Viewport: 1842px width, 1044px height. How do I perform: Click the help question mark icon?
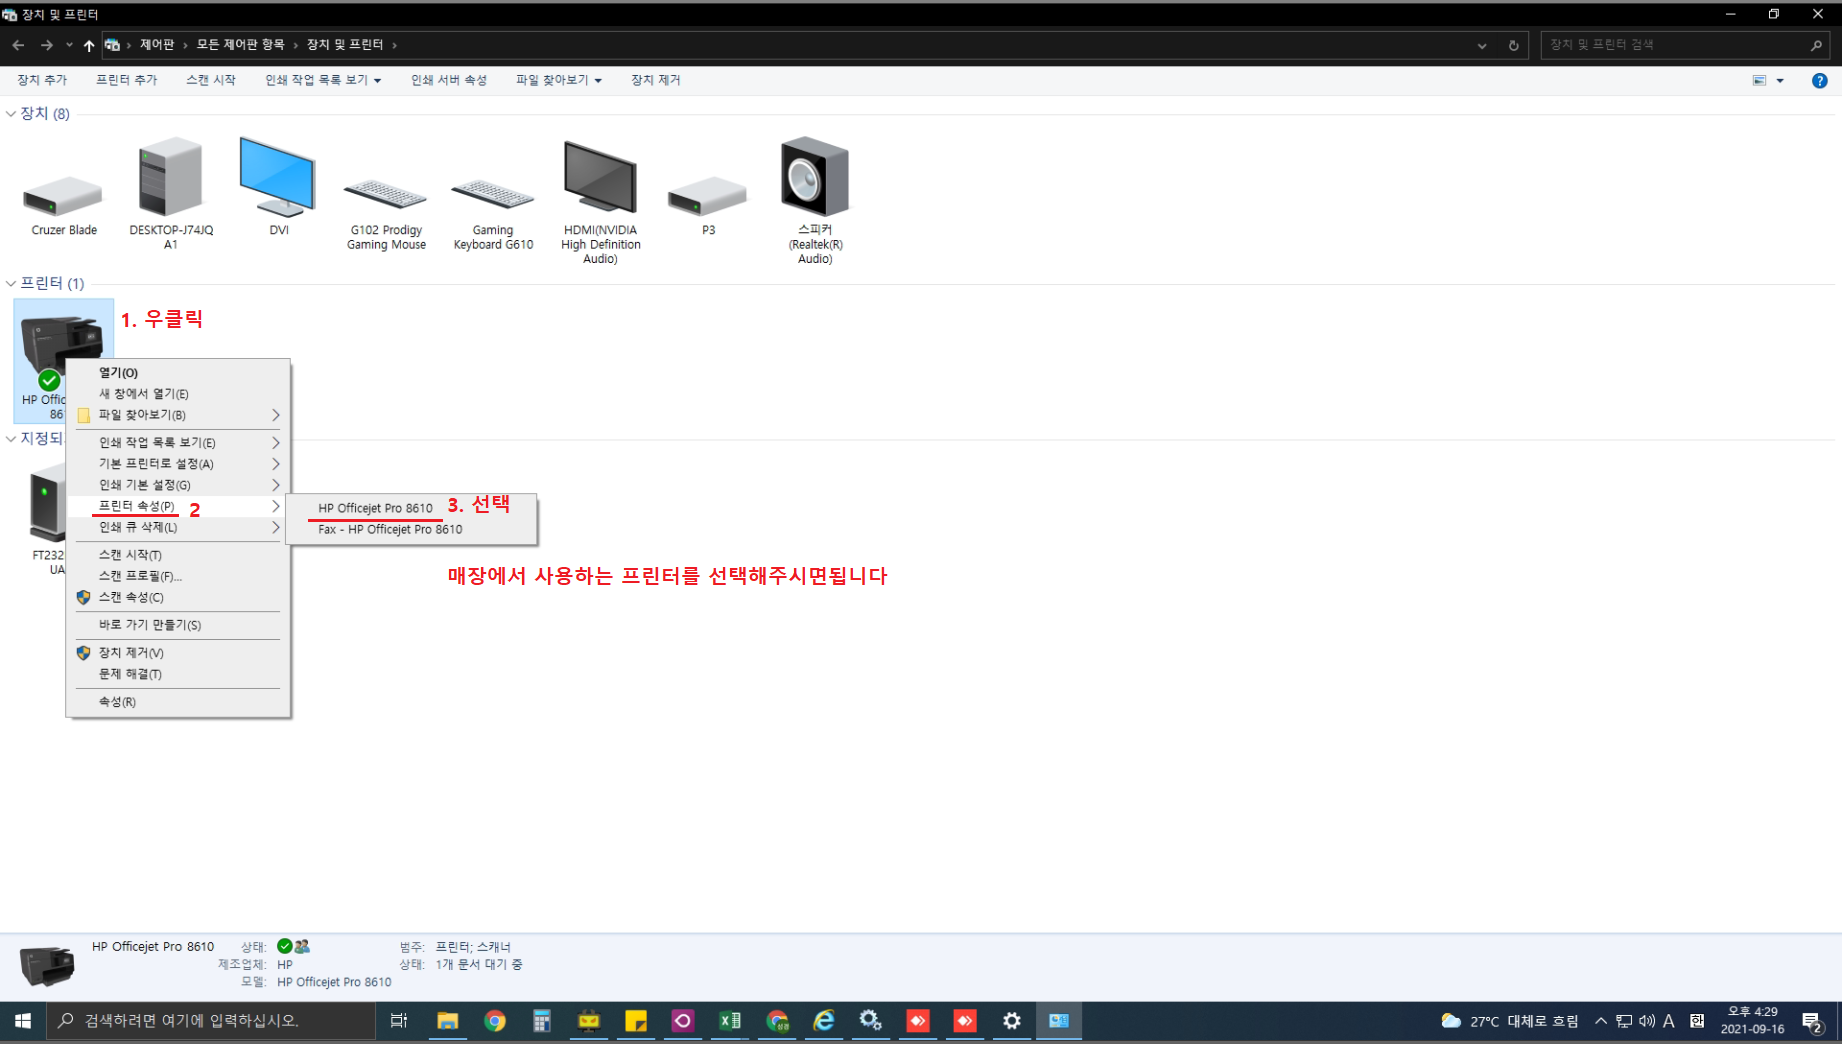[1819, 81]
